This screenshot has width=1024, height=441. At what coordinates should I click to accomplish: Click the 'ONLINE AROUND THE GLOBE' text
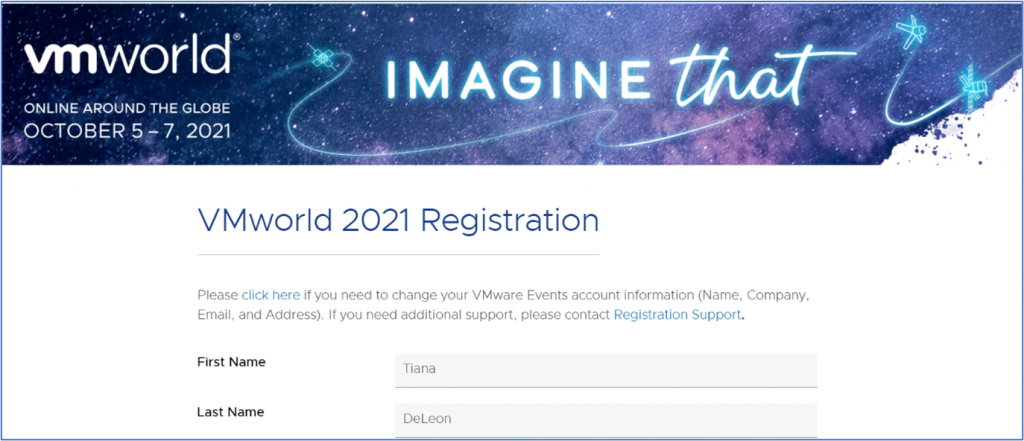(x=127, y=108)
